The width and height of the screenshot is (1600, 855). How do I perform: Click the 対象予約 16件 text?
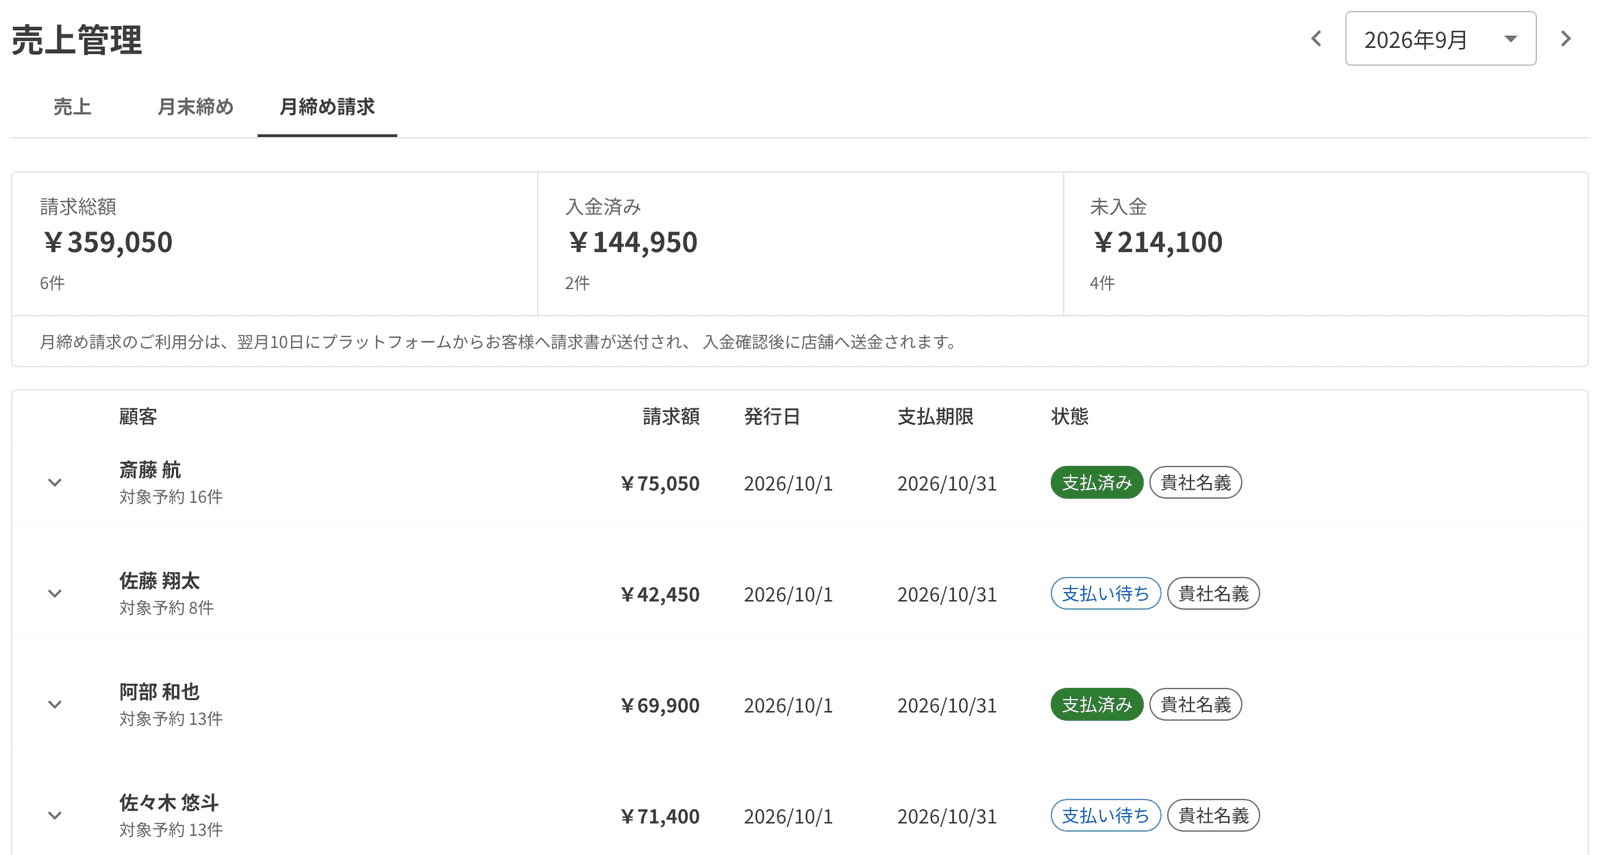point(171,497)
